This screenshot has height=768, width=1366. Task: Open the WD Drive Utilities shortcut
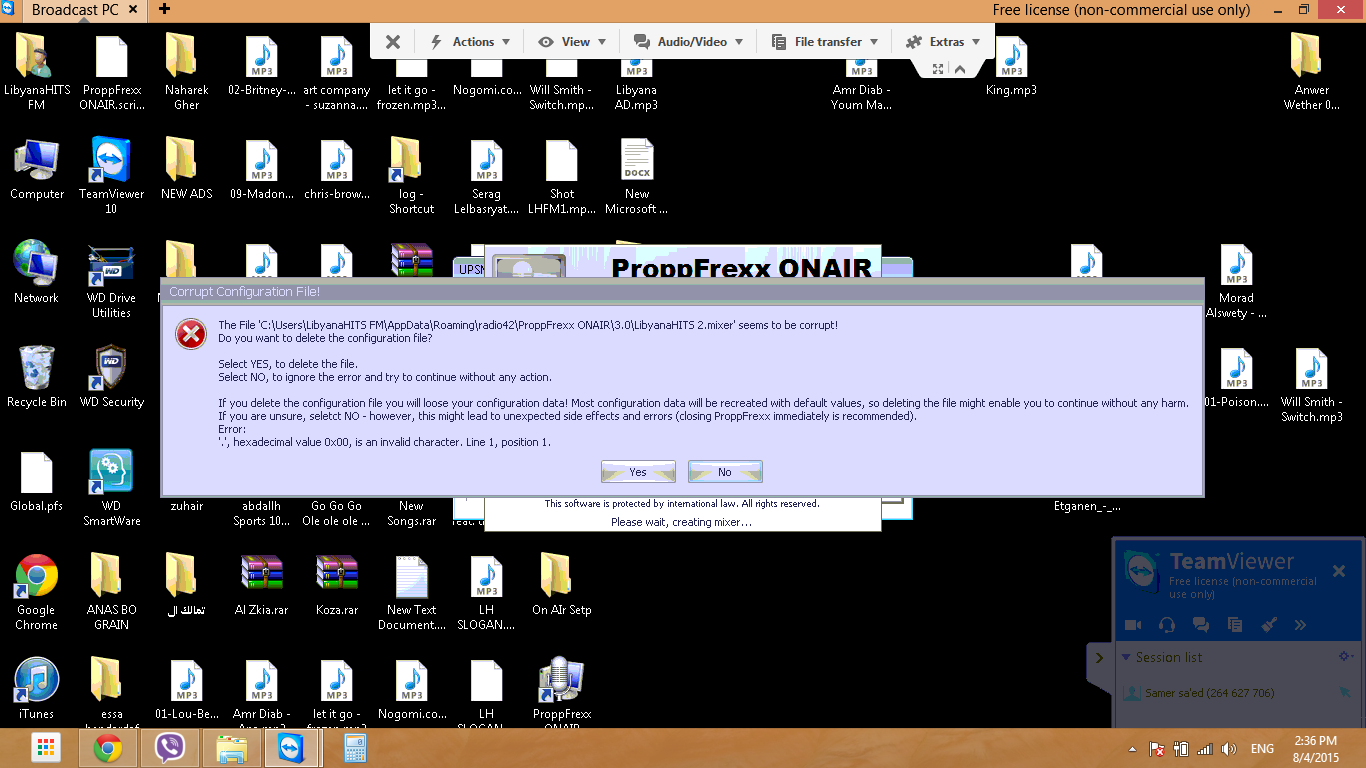111,281
